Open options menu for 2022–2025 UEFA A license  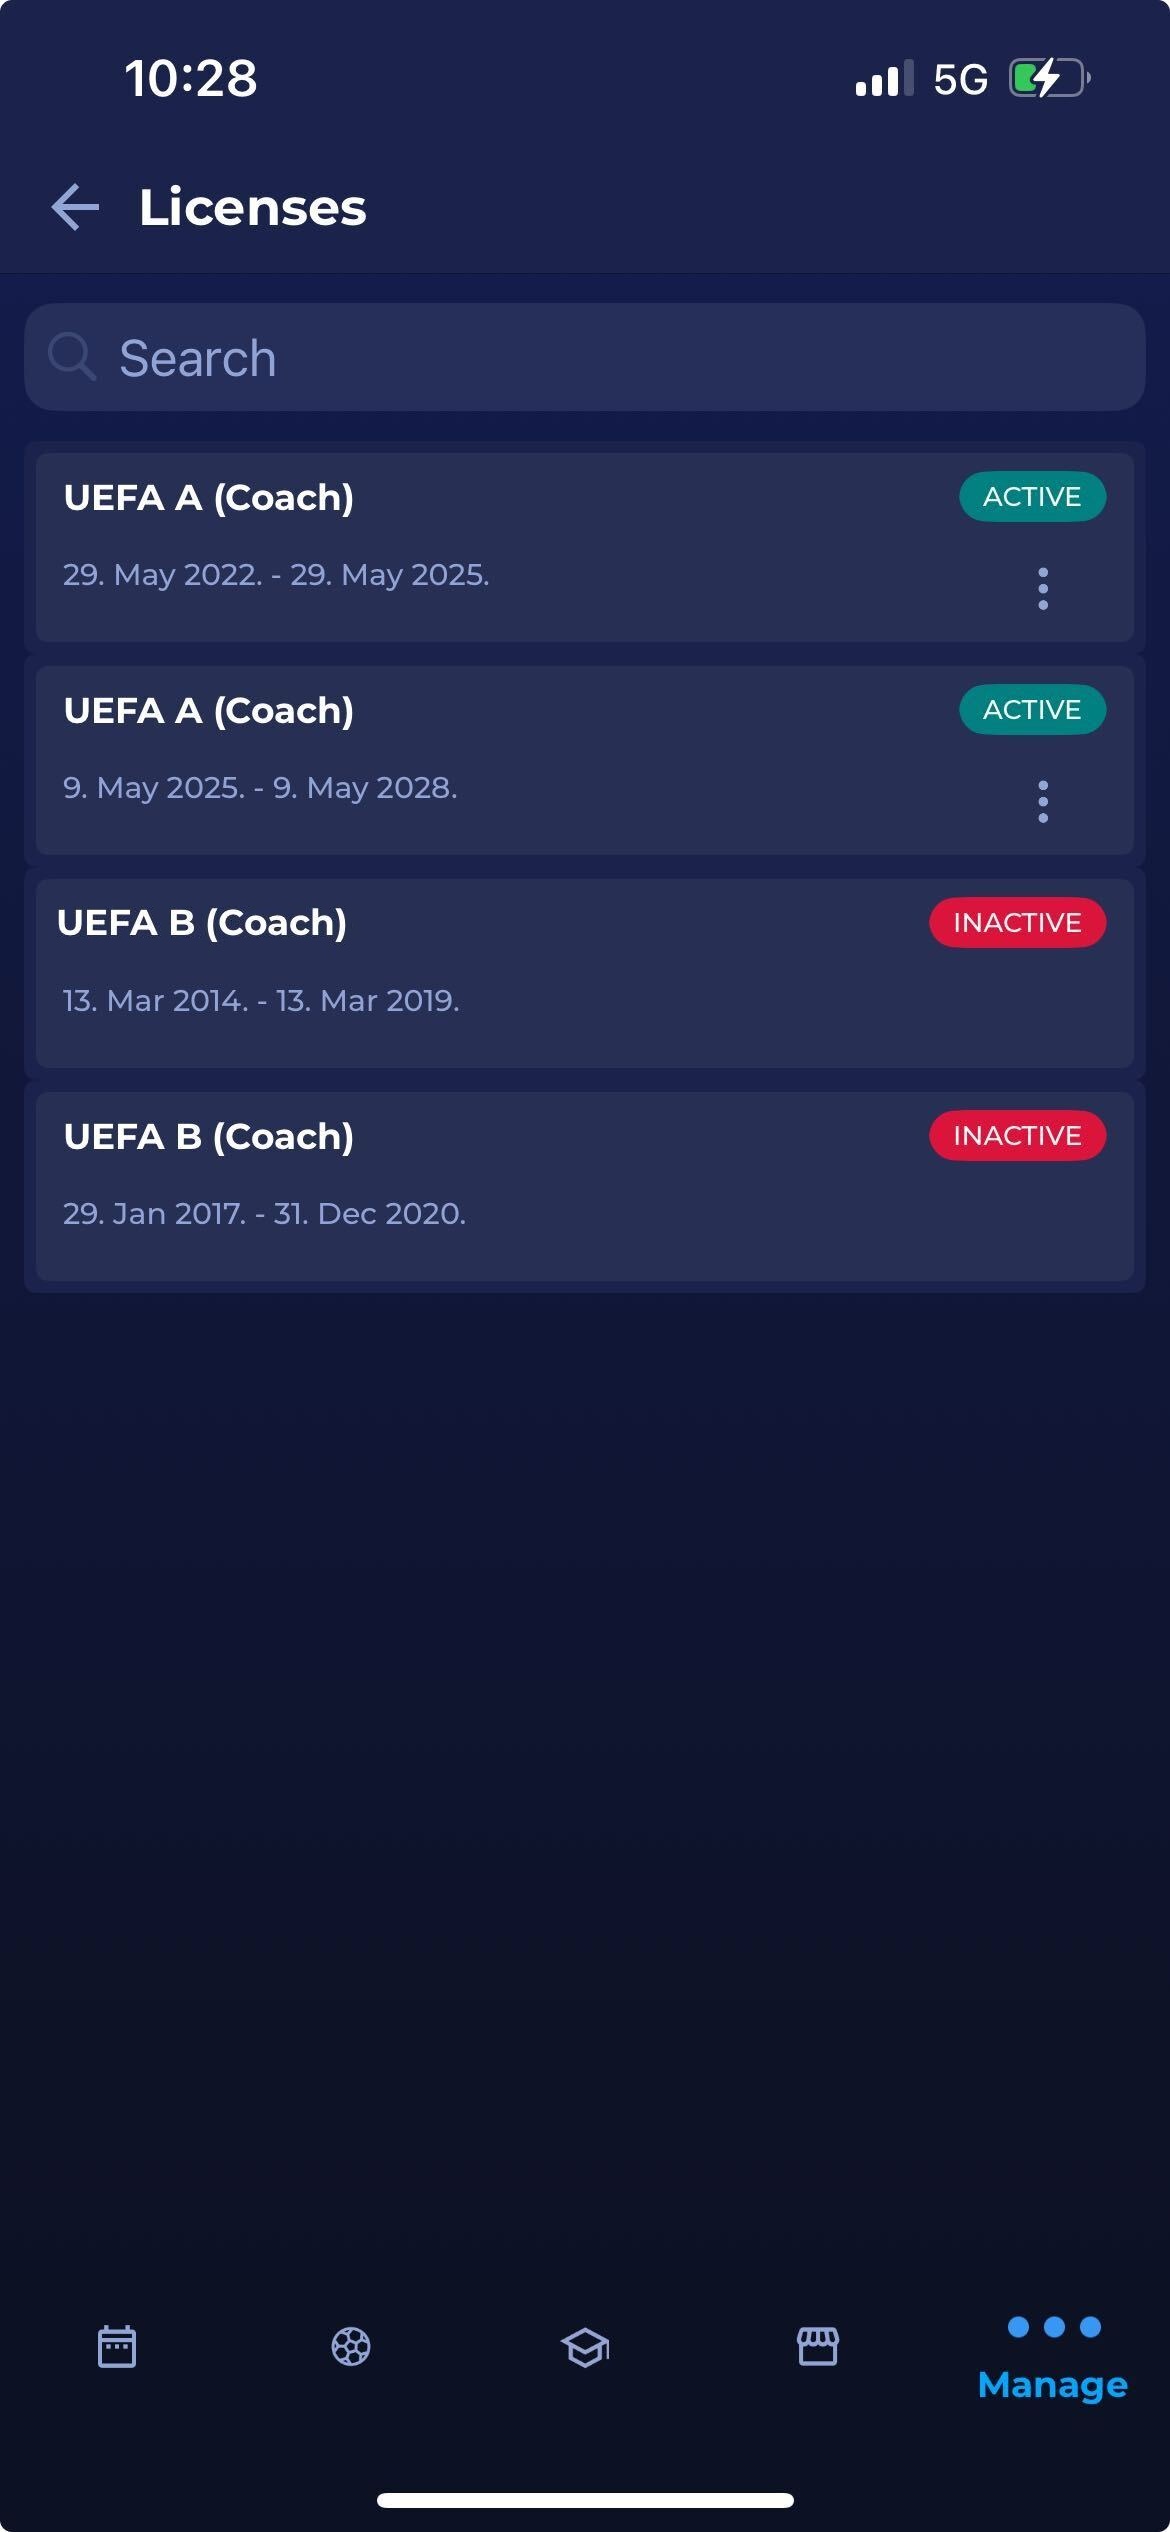click(x=1043, y=588)
